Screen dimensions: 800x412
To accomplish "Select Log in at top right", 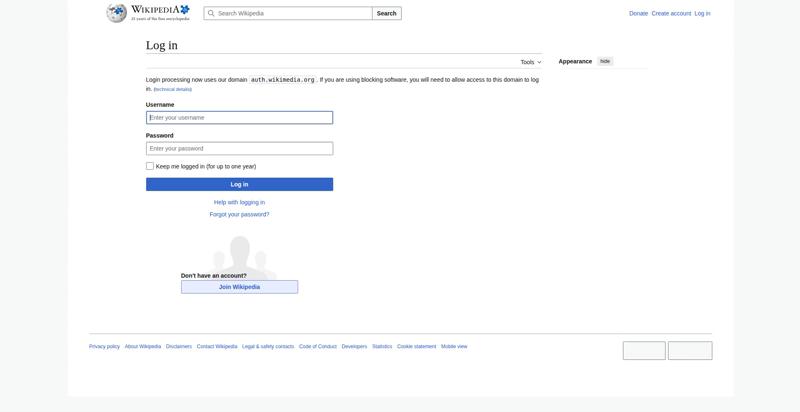I will pyautogui.click(x=702, y=14).
